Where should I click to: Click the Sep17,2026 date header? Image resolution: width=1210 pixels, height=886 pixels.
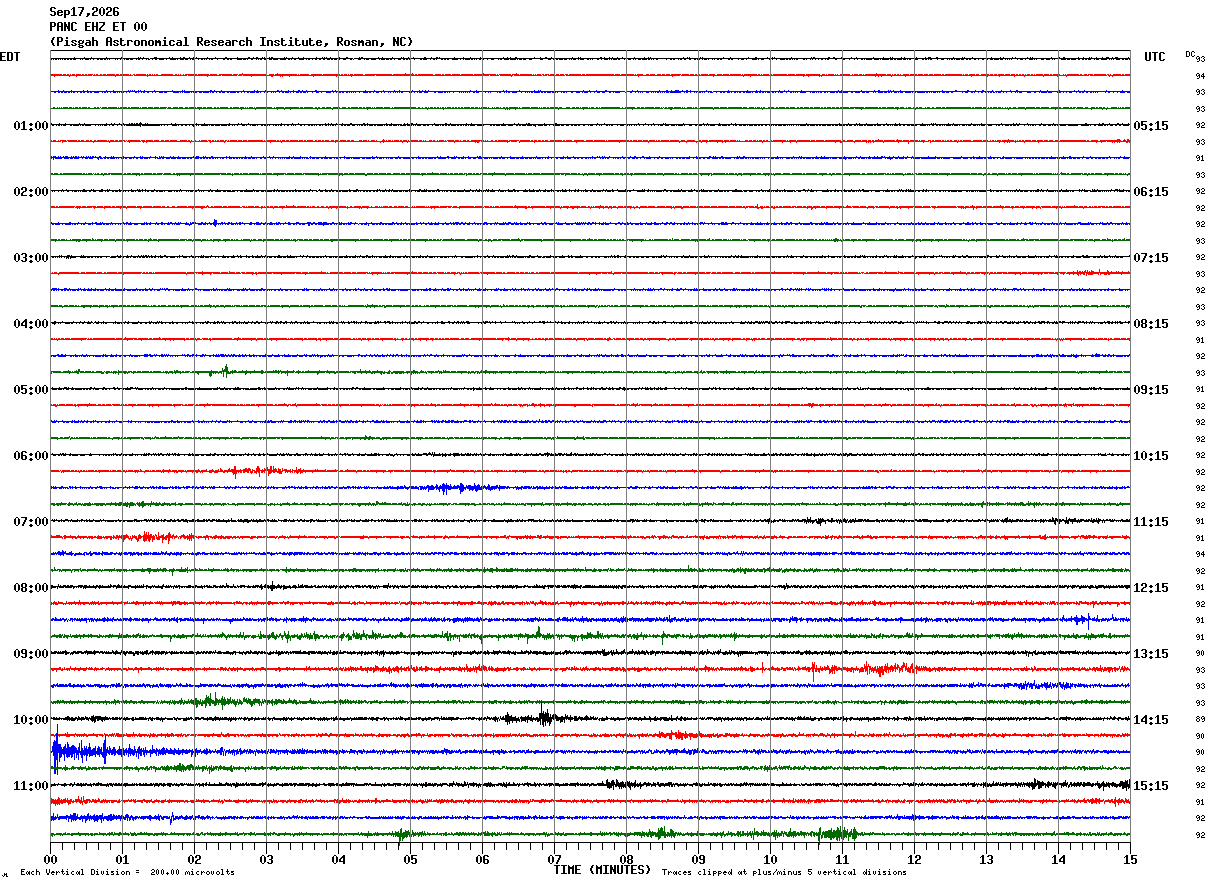(x=84, y=12)
